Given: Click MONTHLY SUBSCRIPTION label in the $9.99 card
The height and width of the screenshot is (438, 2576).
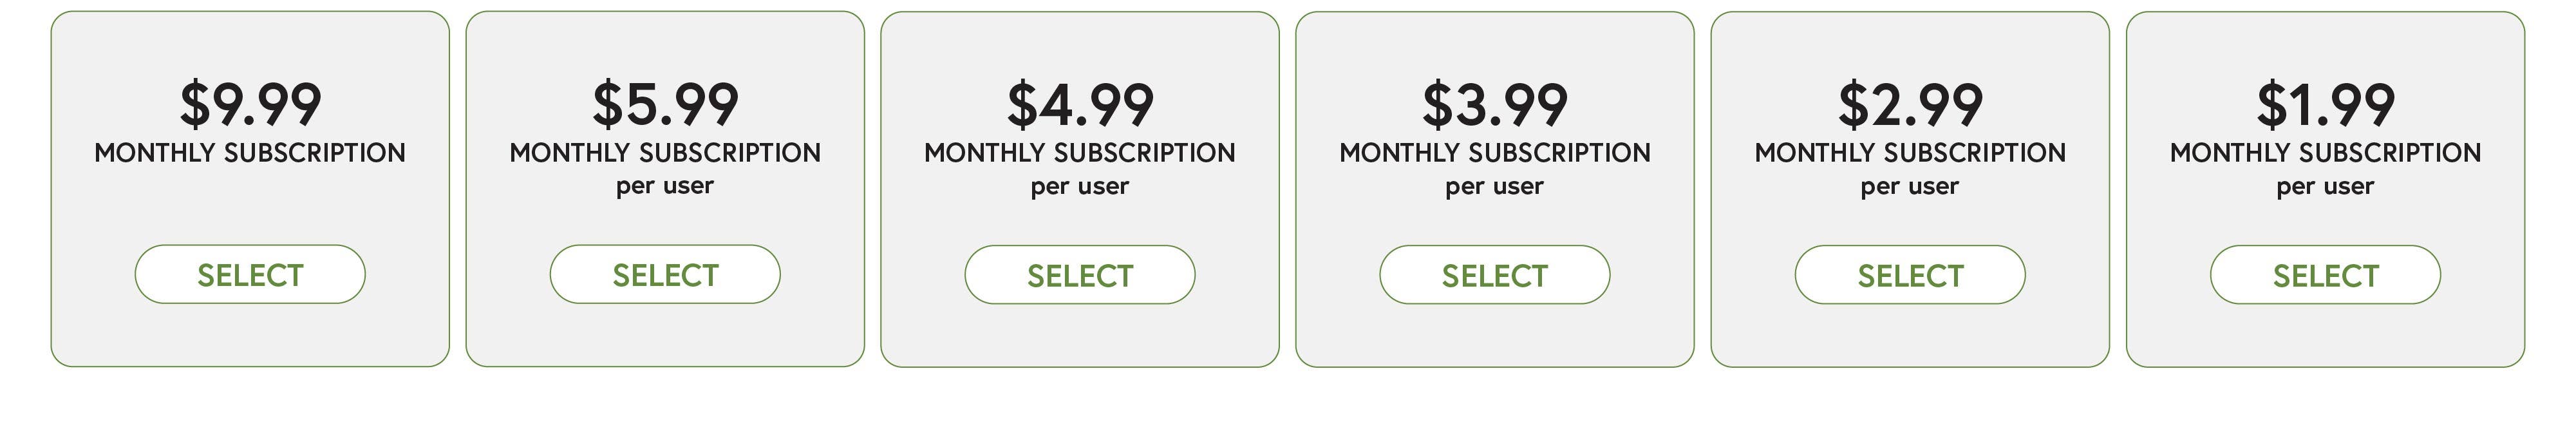Looking at the screenshot, I should (250, 153).
